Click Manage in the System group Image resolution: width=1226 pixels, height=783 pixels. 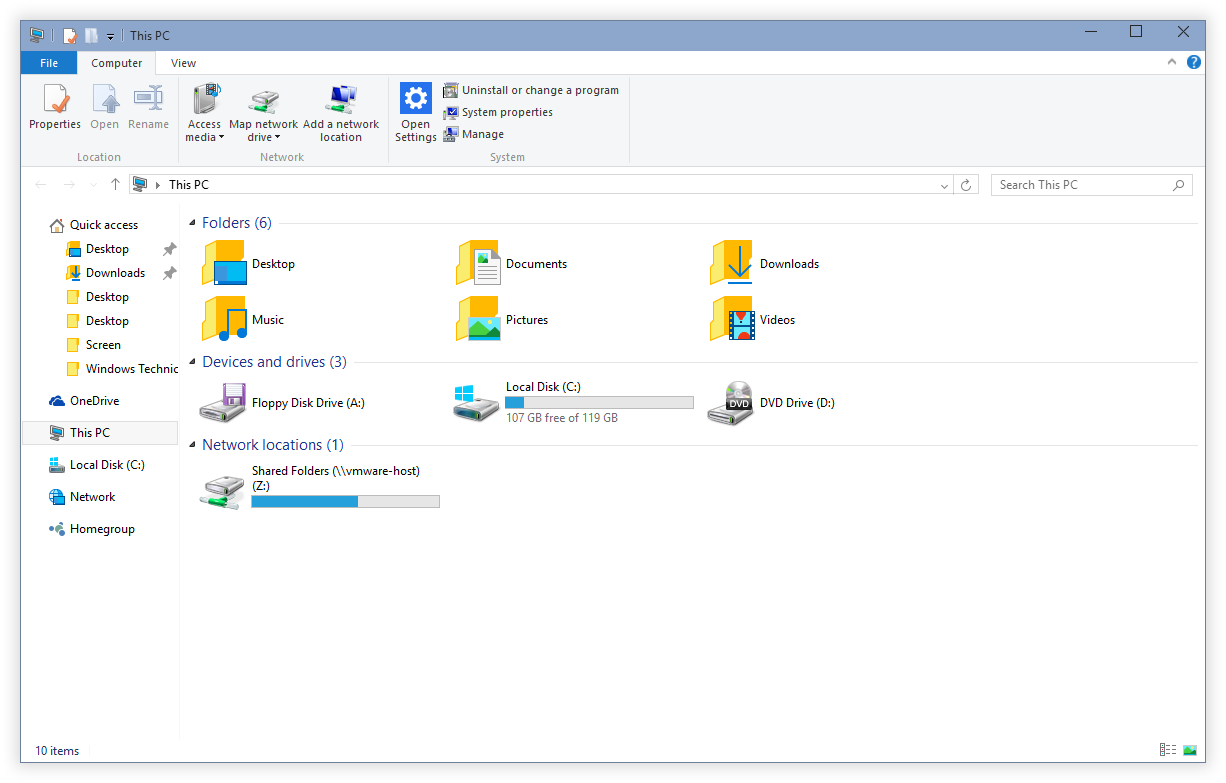click(x=474, y=134)
